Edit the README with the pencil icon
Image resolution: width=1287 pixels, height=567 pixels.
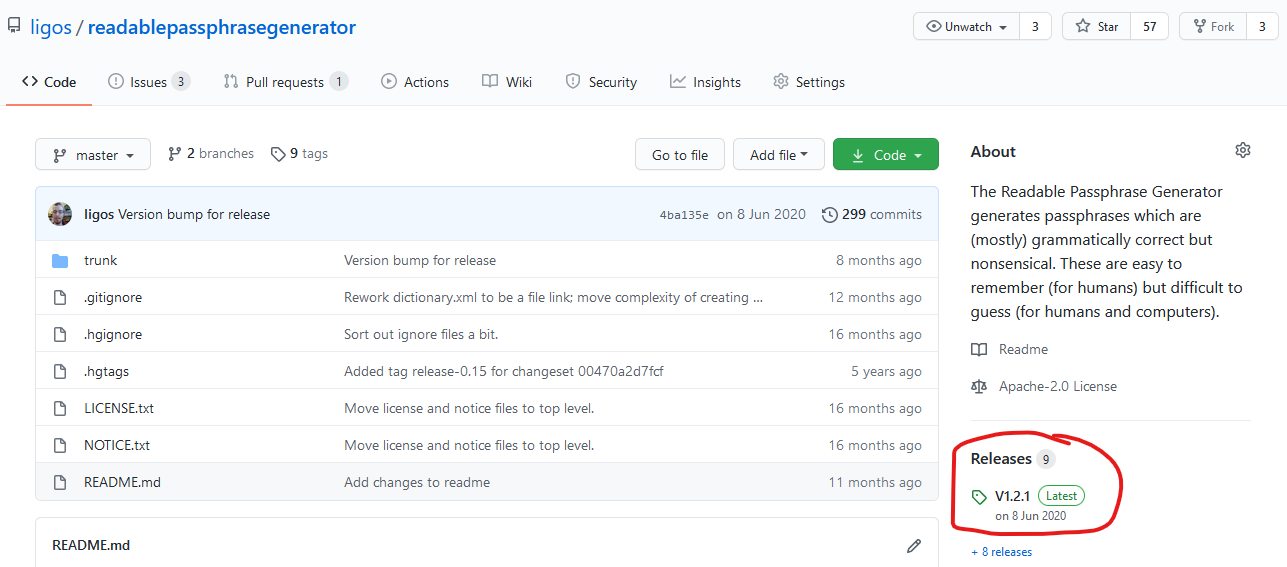pos(913,546)
